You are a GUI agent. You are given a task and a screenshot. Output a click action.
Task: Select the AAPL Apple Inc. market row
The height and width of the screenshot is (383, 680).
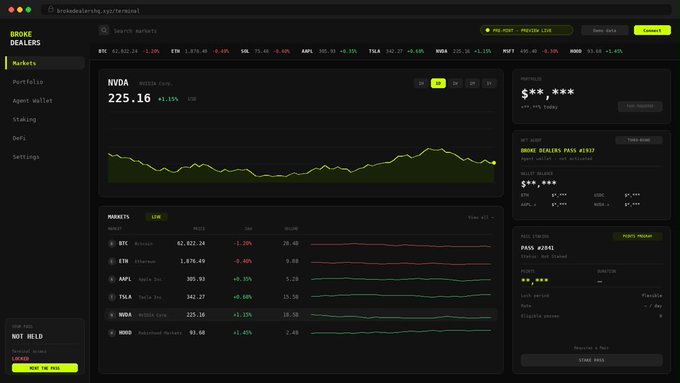point(301,279)
